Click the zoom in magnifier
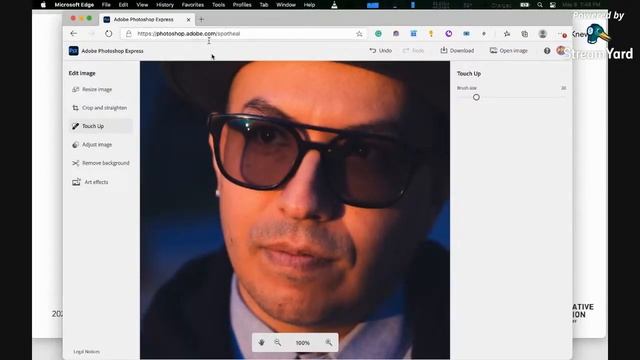This screenshot has height=360, width=640. pyautogui.click(x=329, y=342)
